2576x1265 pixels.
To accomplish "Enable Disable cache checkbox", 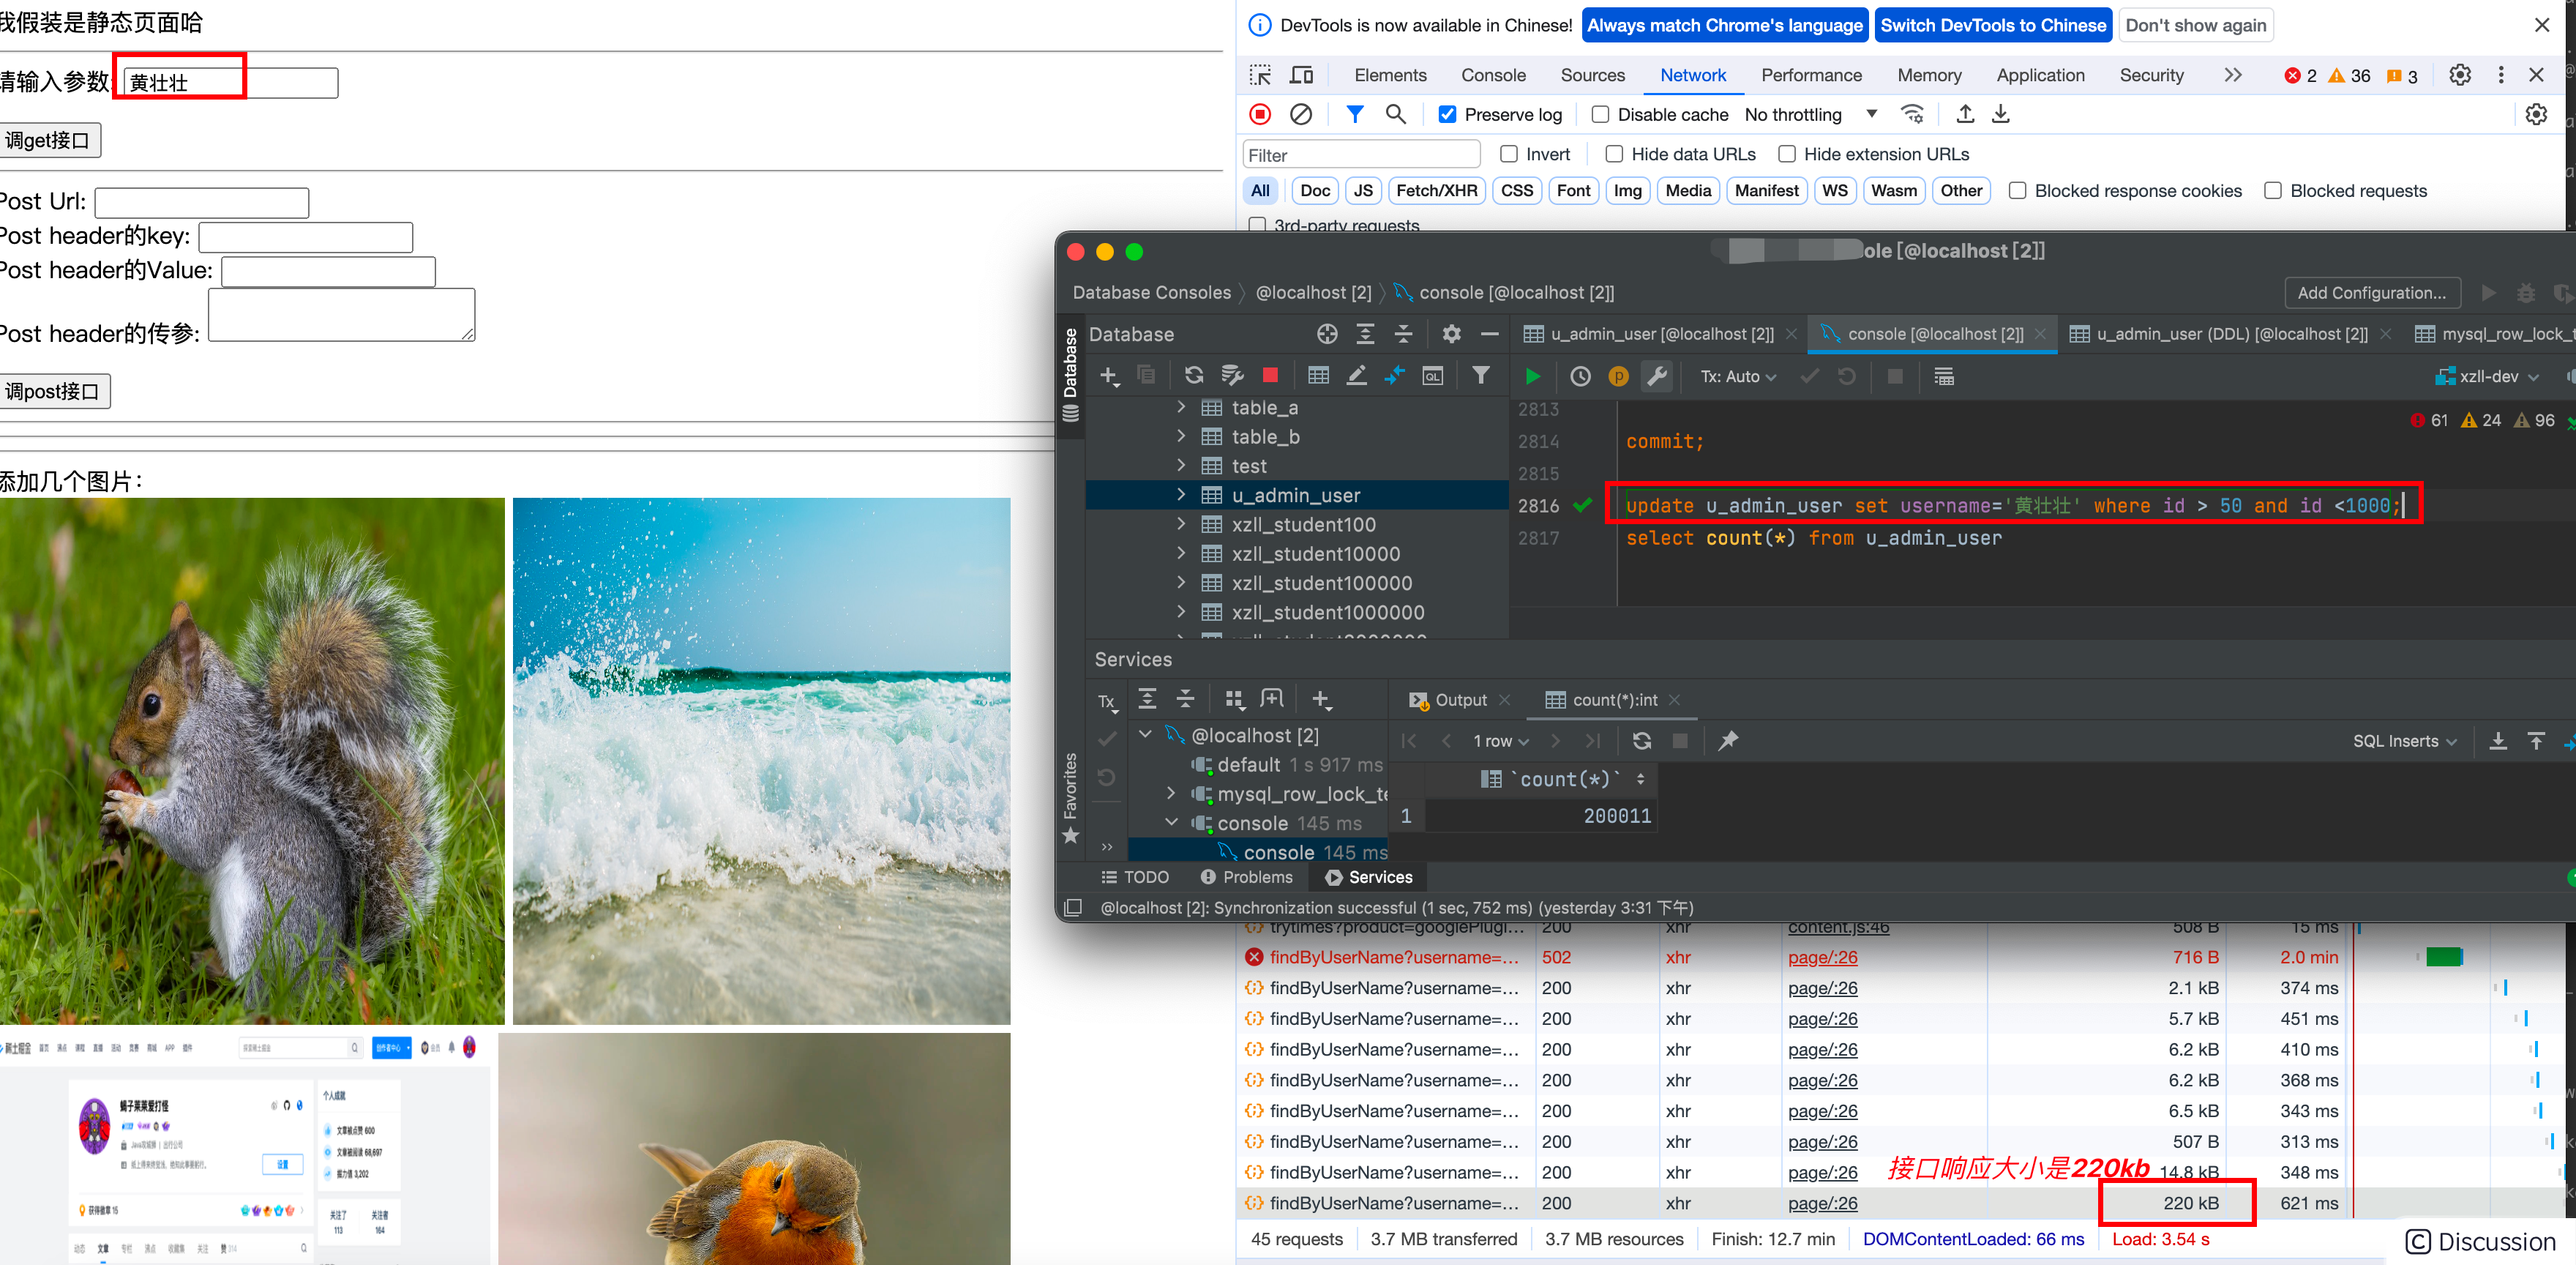I will (1600, 114).
